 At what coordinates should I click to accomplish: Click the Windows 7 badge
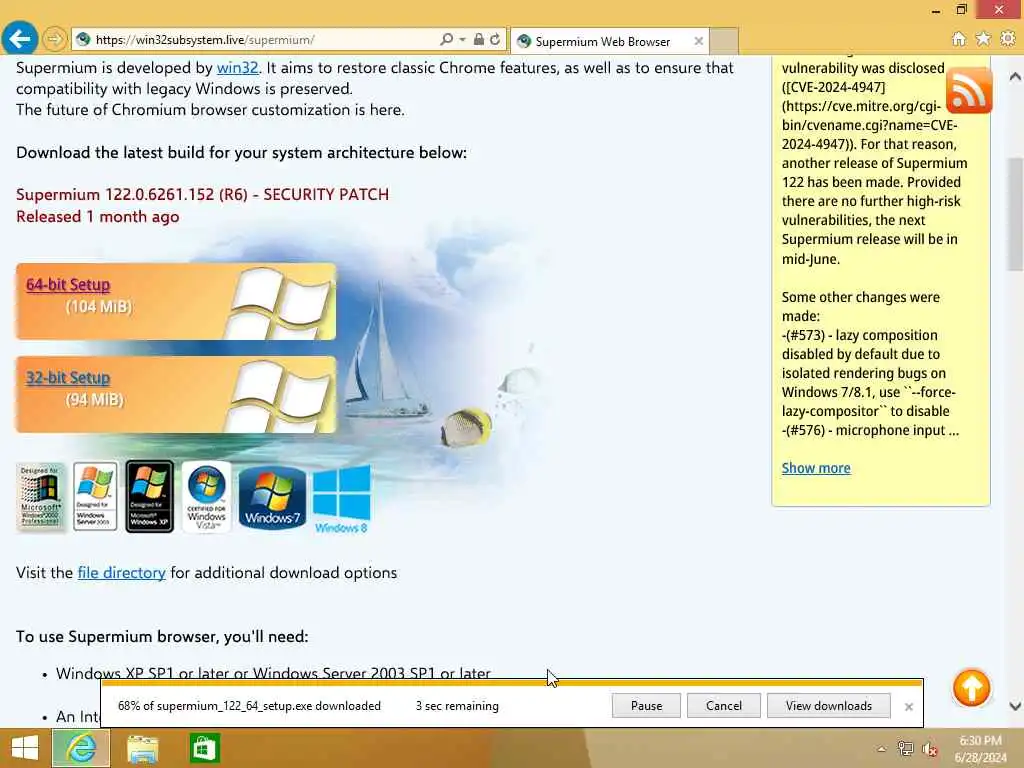point(272,498)
